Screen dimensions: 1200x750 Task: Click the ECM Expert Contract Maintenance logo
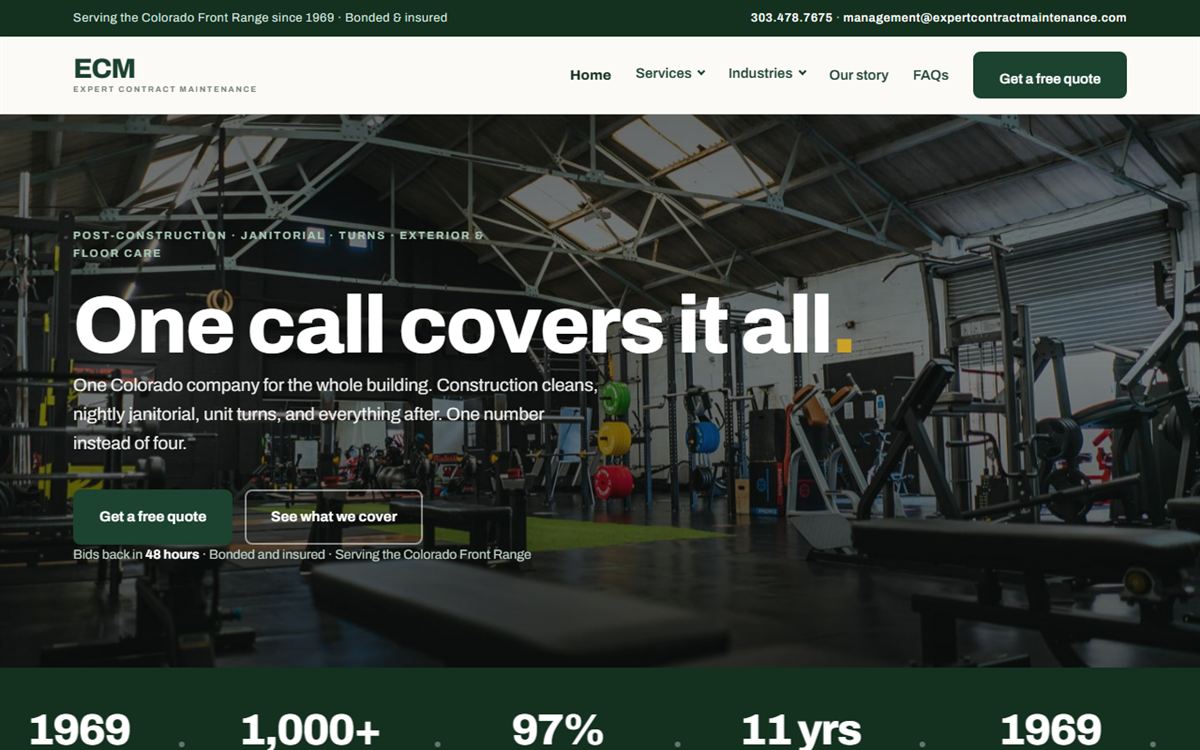165,75
